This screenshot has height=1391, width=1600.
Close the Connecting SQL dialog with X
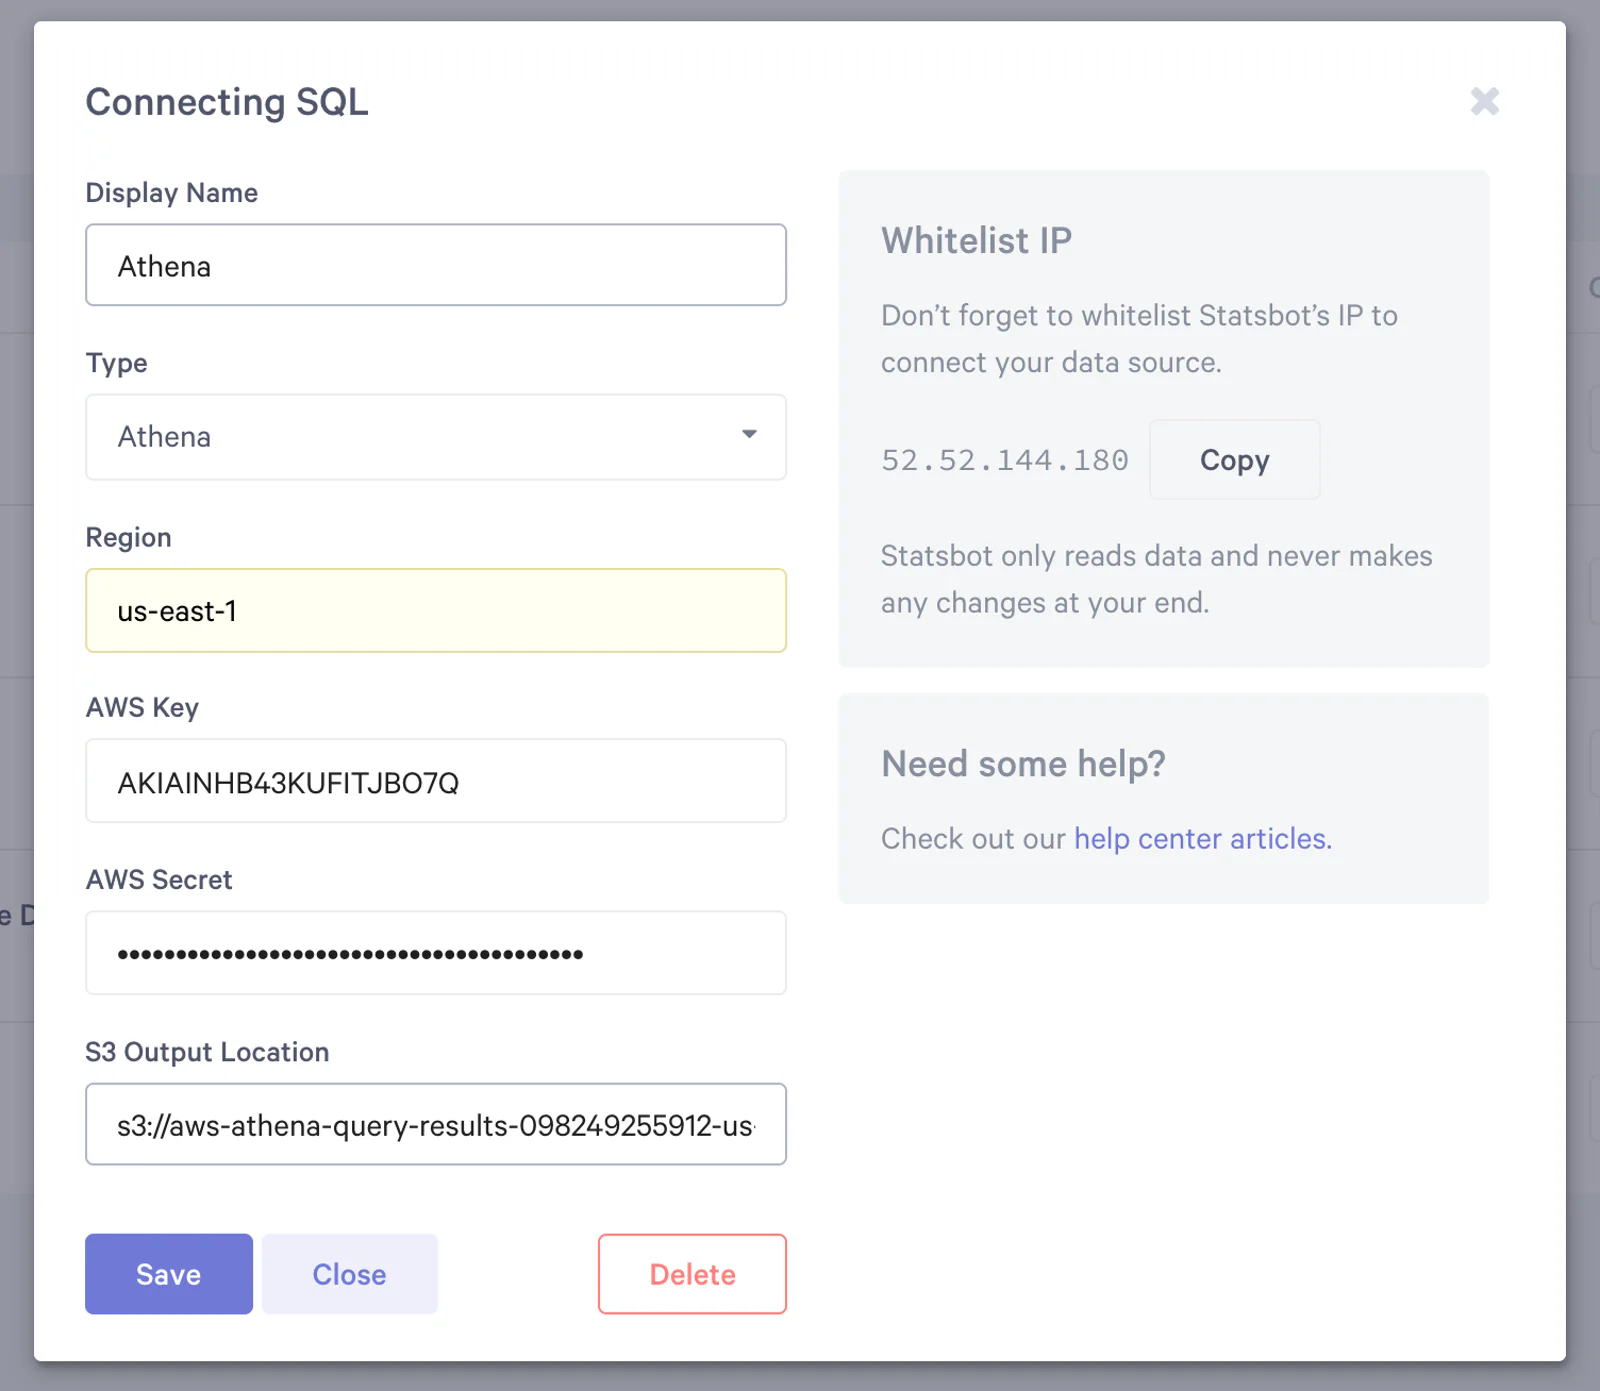coord(1484,101)
